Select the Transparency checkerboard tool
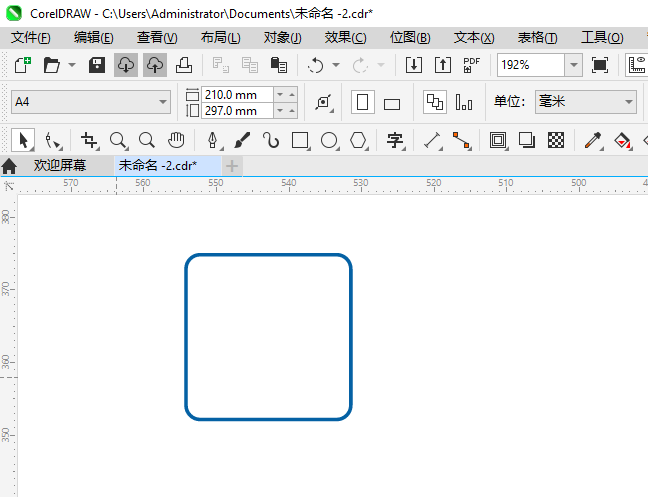 (556, 140)
